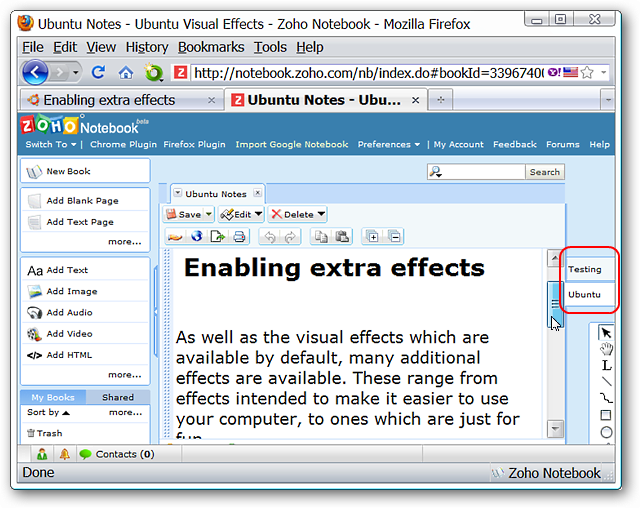Click the Add Video option

[x=85, y=333]
